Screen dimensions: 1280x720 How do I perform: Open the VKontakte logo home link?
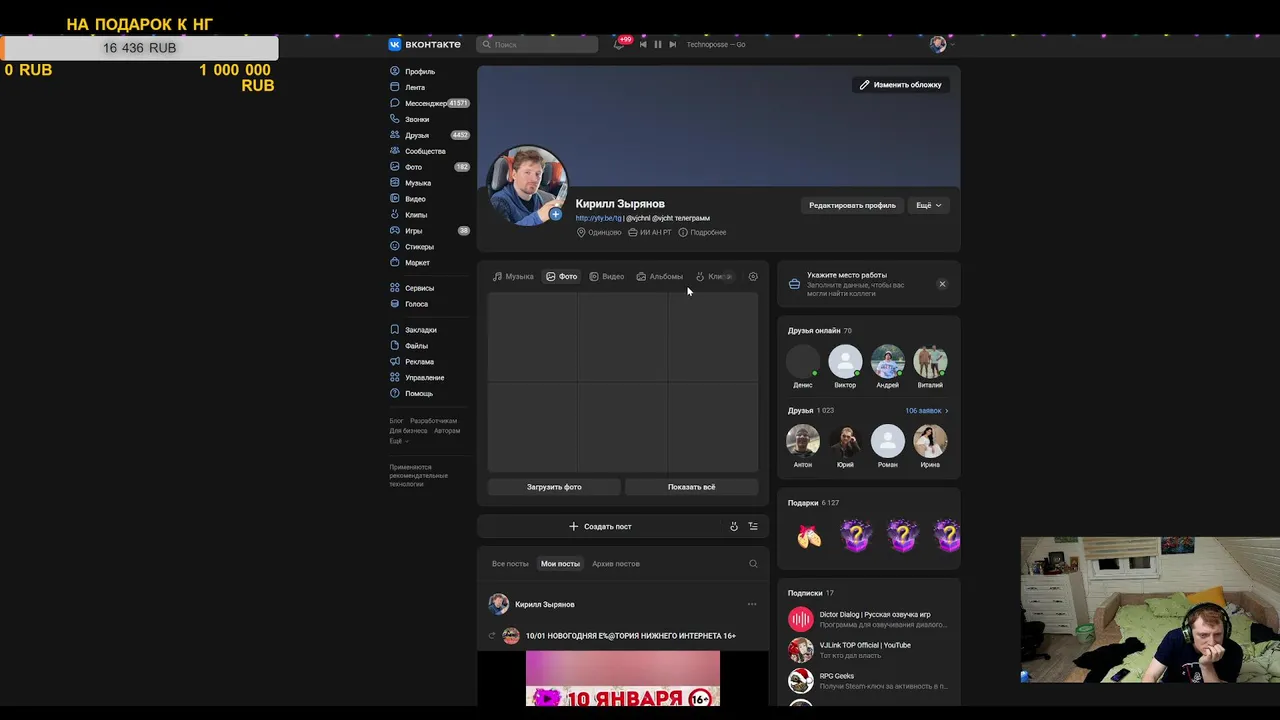click(425, 44)
